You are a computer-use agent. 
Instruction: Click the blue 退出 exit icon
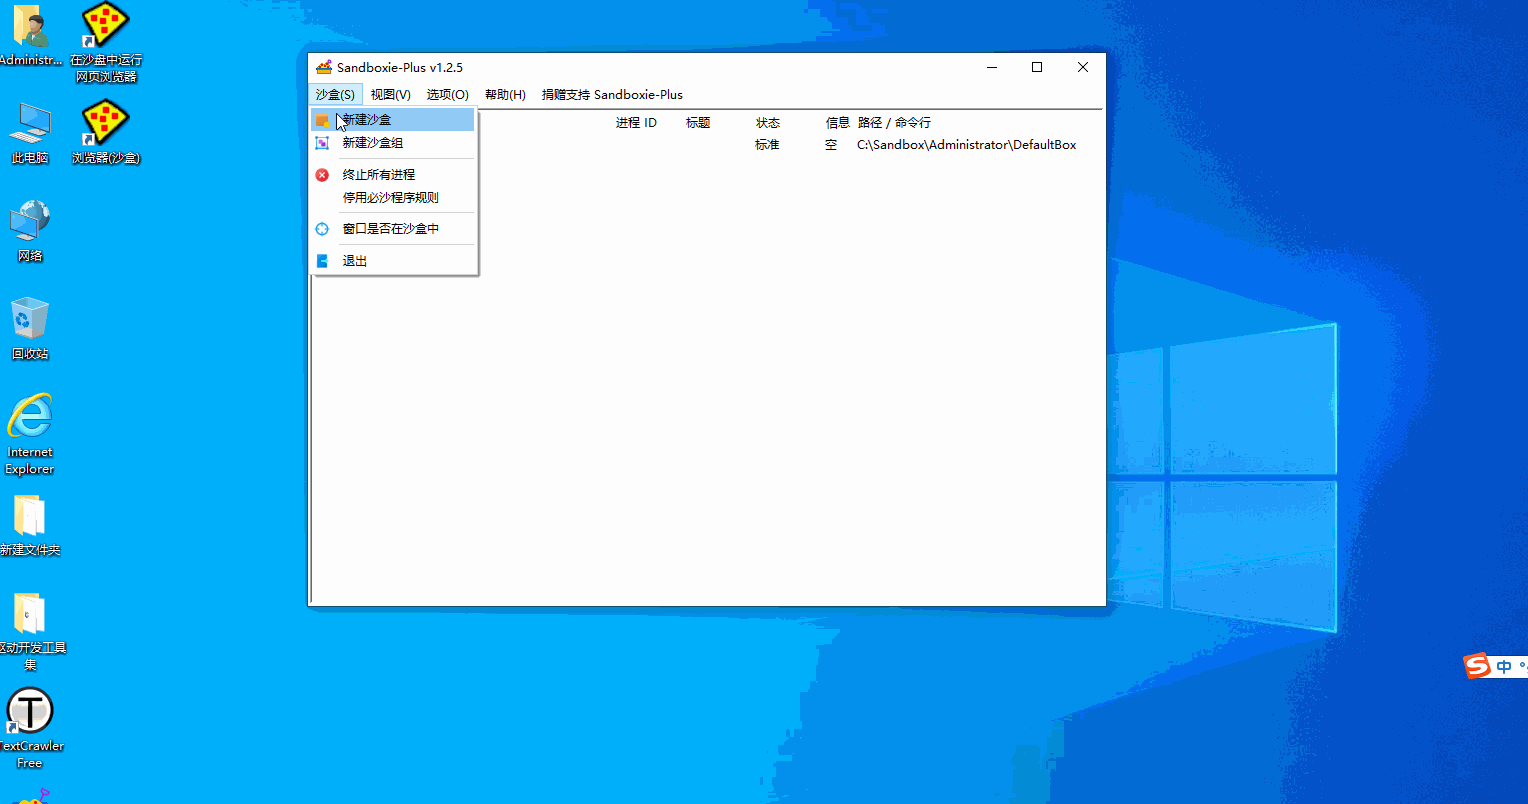[322, 261]
